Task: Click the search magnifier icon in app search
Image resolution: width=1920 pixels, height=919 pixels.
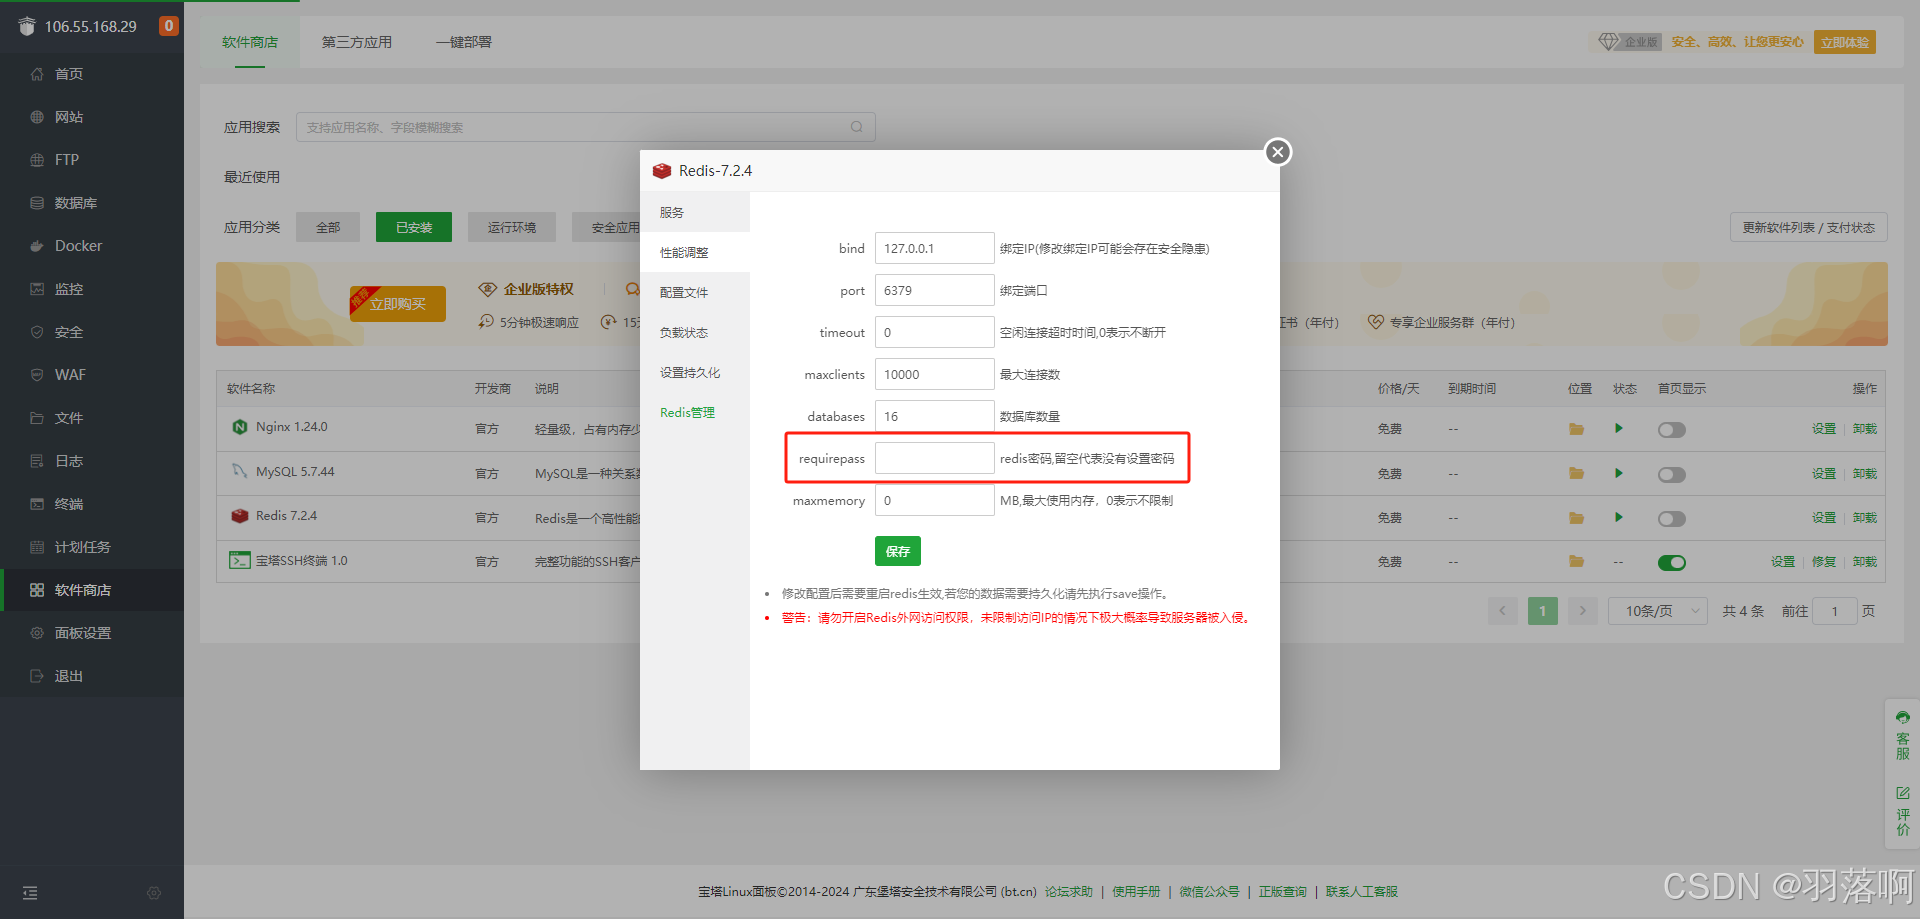Action: 857,127
